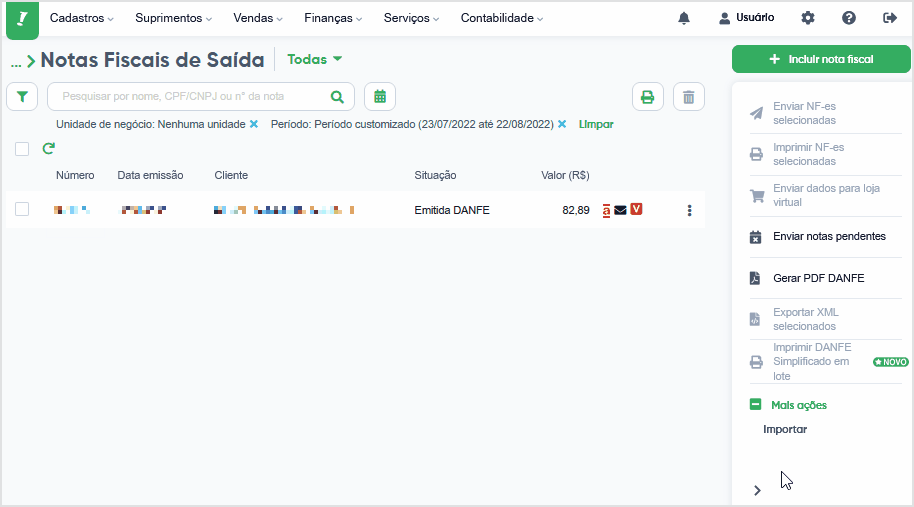The width and height of the screenshot is (914, 507).
Task: Tick the select-all checkbox
Action: 22,149
